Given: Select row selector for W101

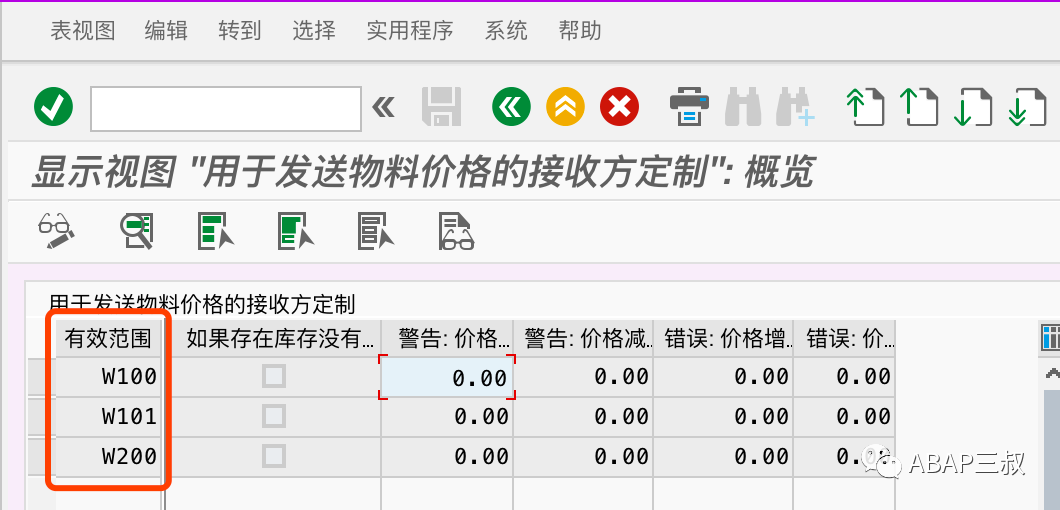Looking at the screenshot, I should coord(41,417).
